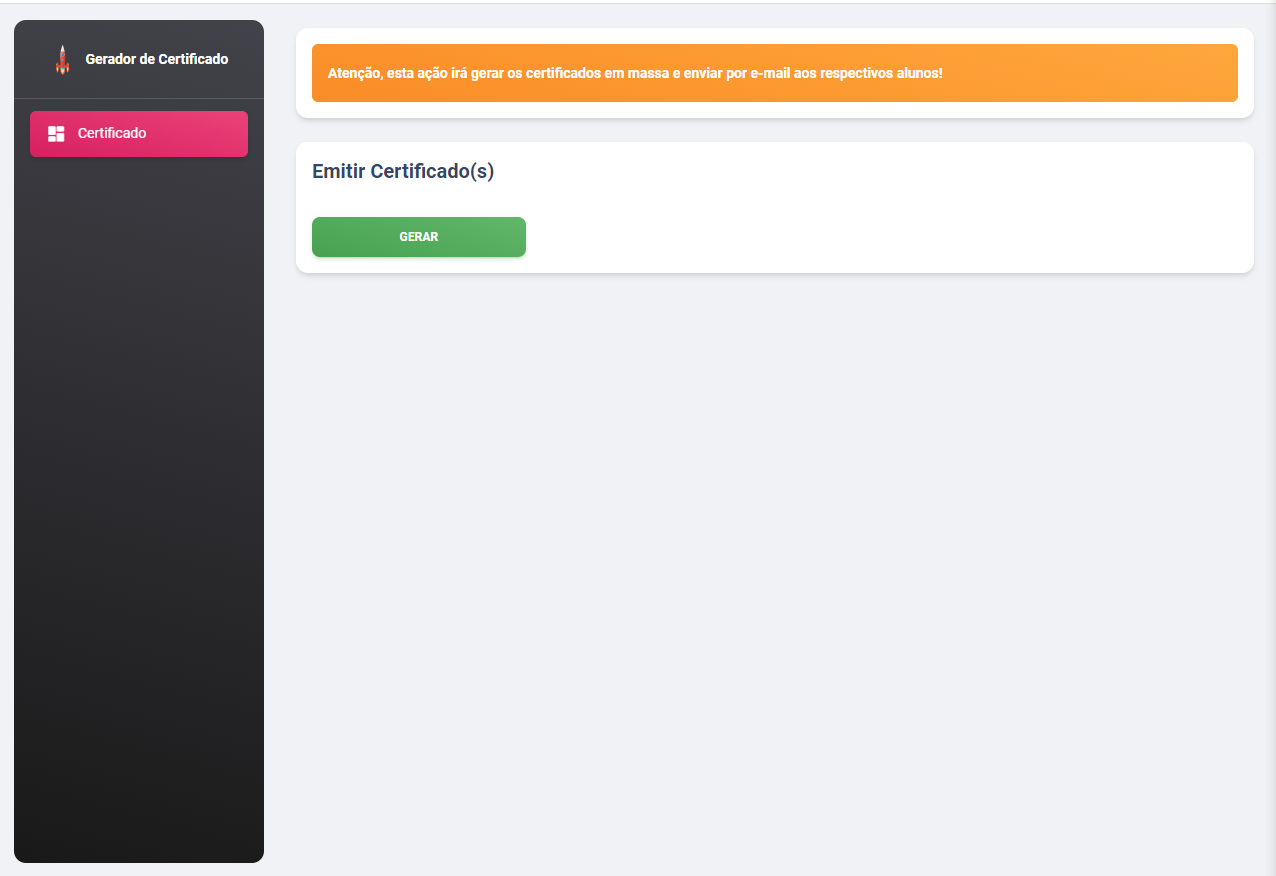
Task: Click the small rocket graphic at top left
Action: [x=63, y=58]
